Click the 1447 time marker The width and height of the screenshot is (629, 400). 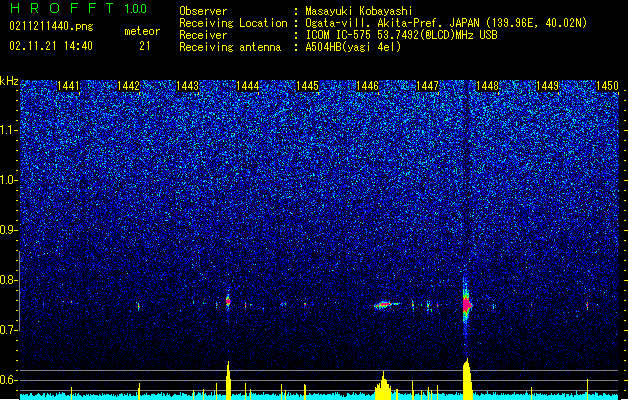tap(427, 86)
